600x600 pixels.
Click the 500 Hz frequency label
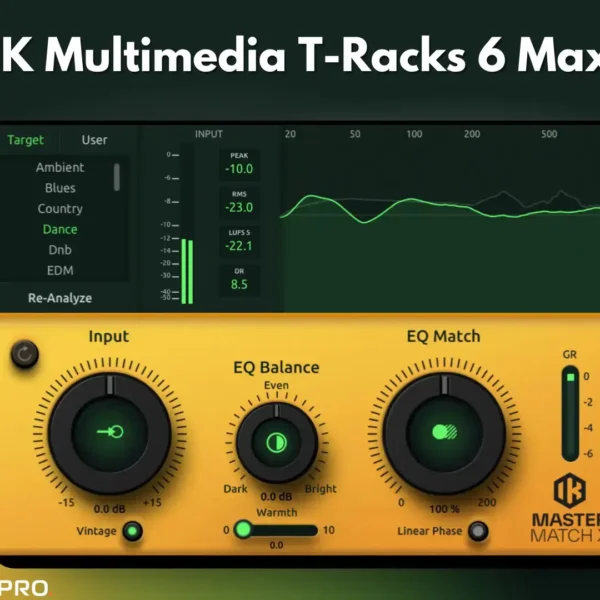[x=549, y=134]
